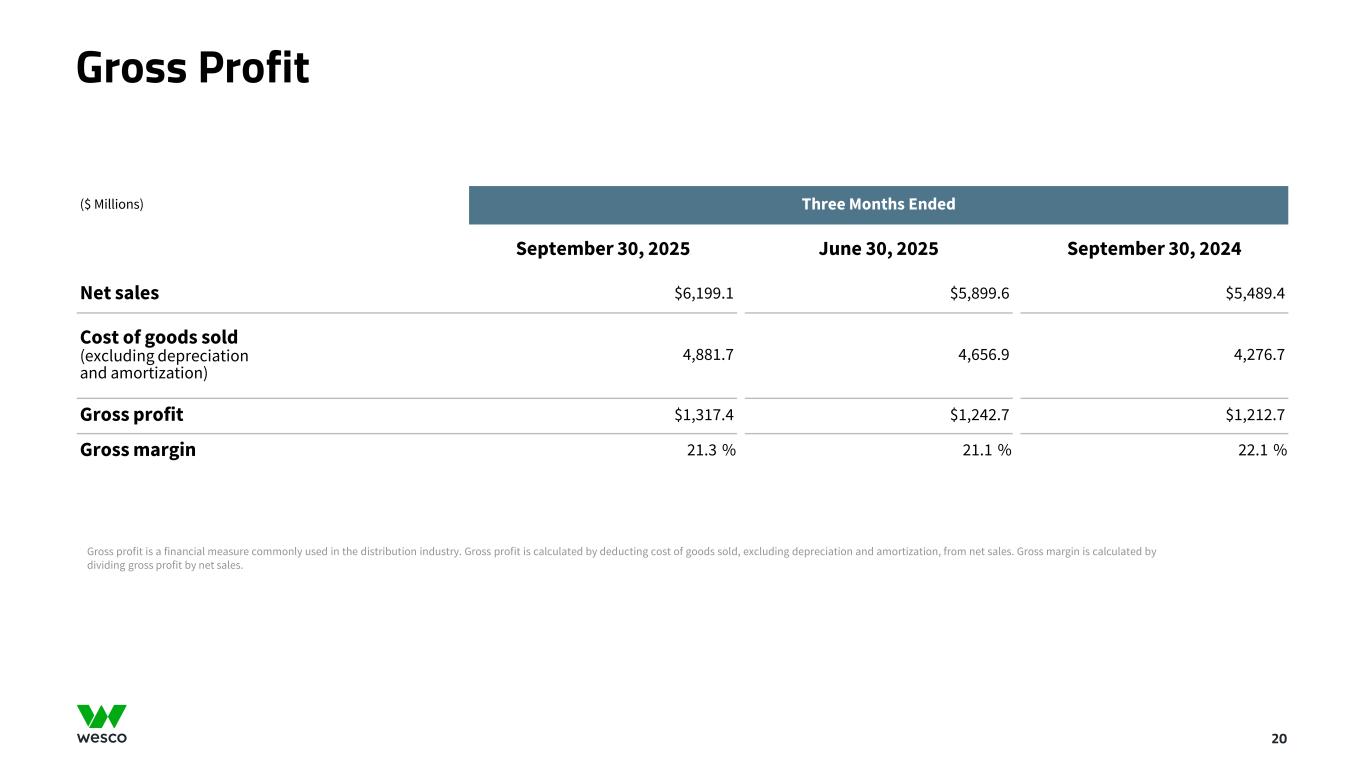The width and height of the screenshot is (1365, 768).
Task: Click the ($ Millions) unit label
Action: pos(112,205)
